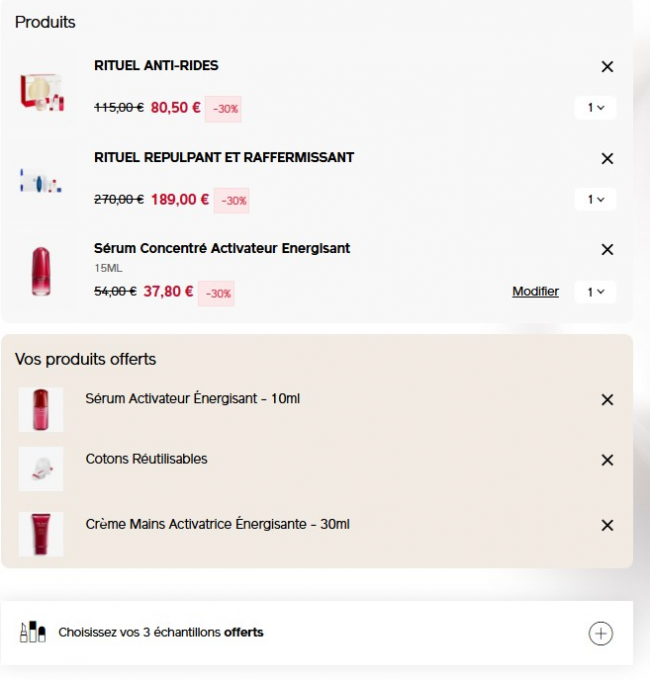
Task: Click the plus icon for free samples
Action: [600, 633]
